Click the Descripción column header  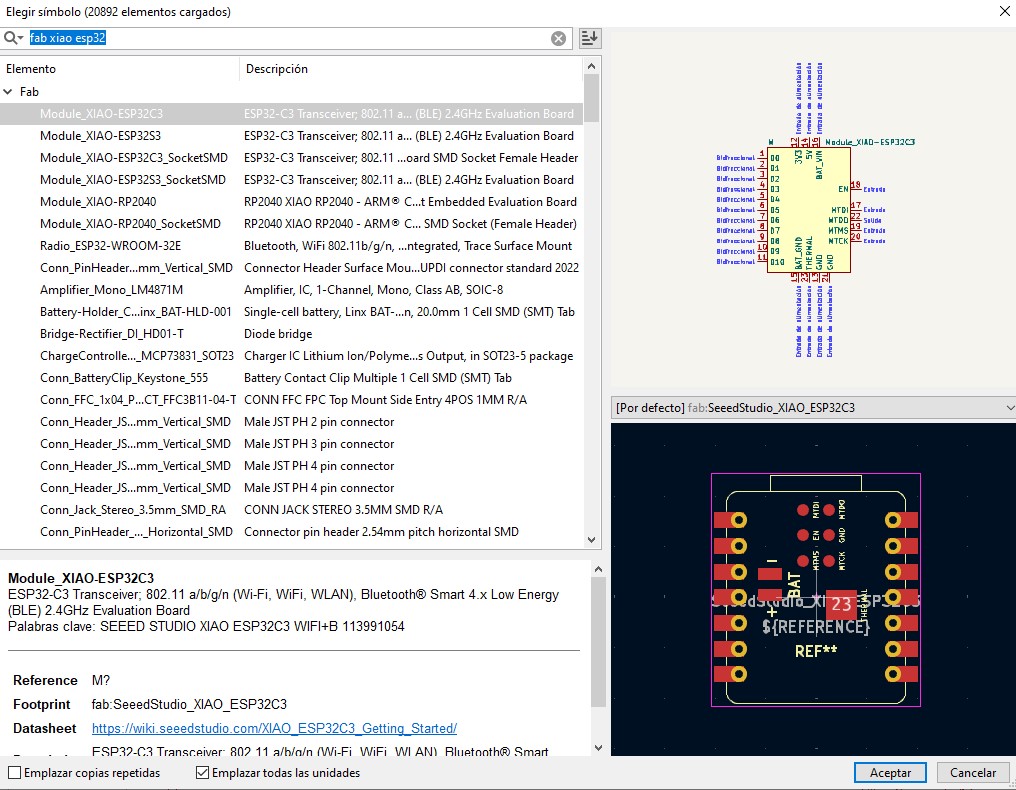coord(411,69)
